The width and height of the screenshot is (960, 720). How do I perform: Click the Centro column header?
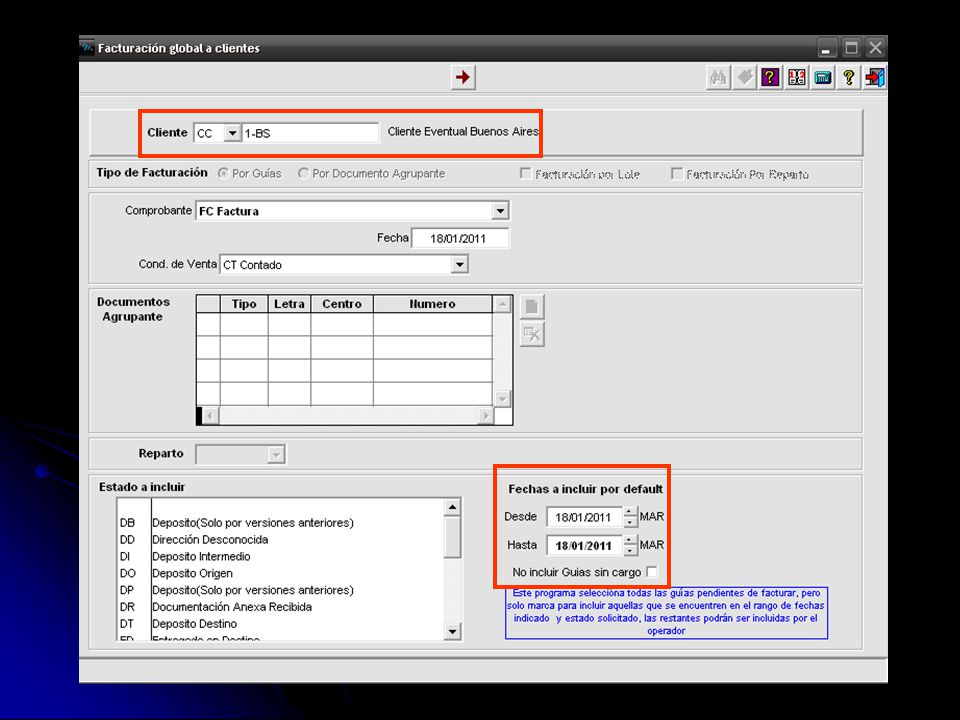[342, 304]
